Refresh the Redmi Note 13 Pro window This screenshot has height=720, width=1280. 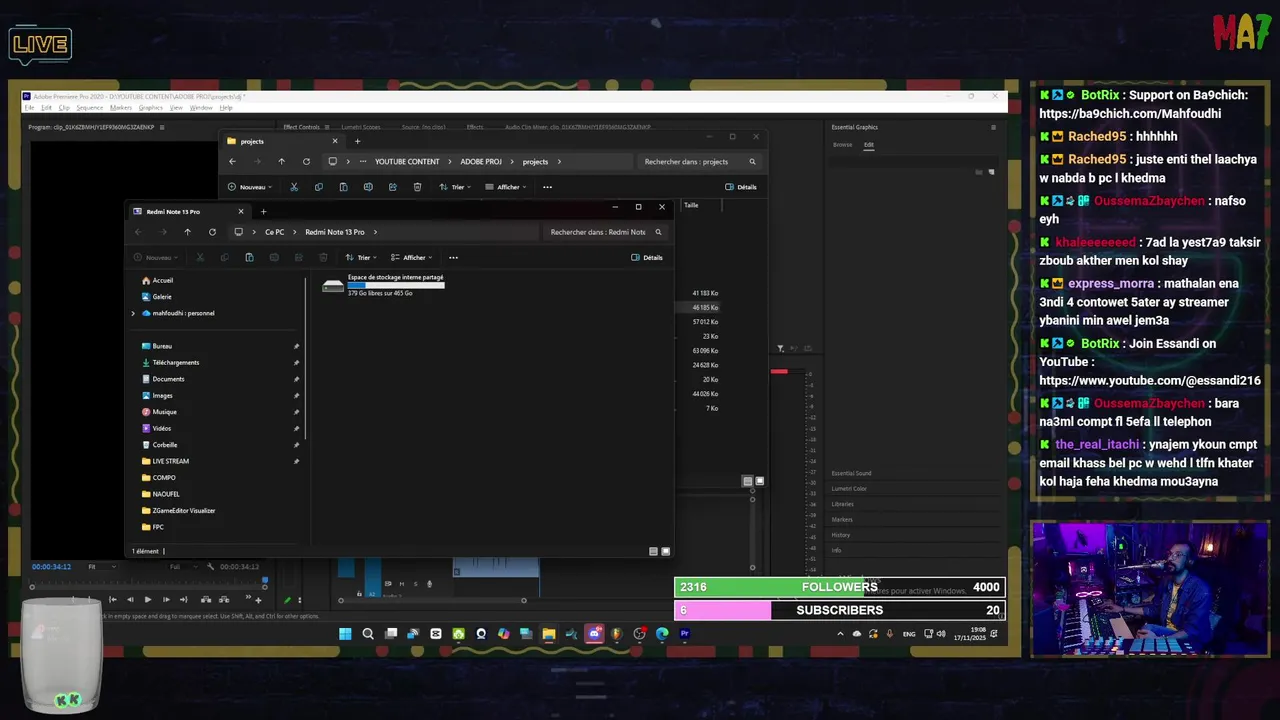click(212, 232)
